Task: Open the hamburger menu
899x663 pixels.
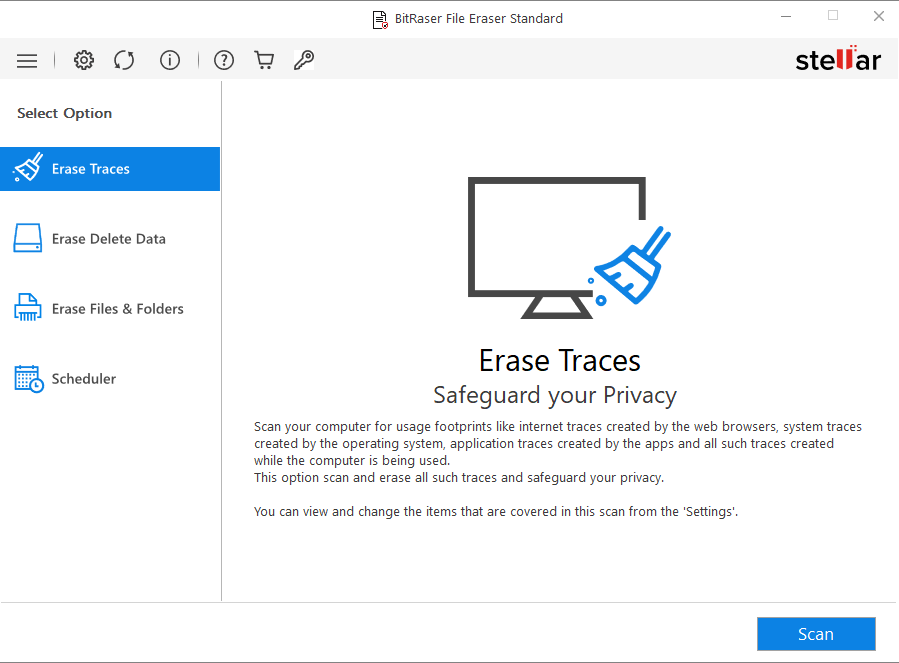Action: tap(27, 60)
